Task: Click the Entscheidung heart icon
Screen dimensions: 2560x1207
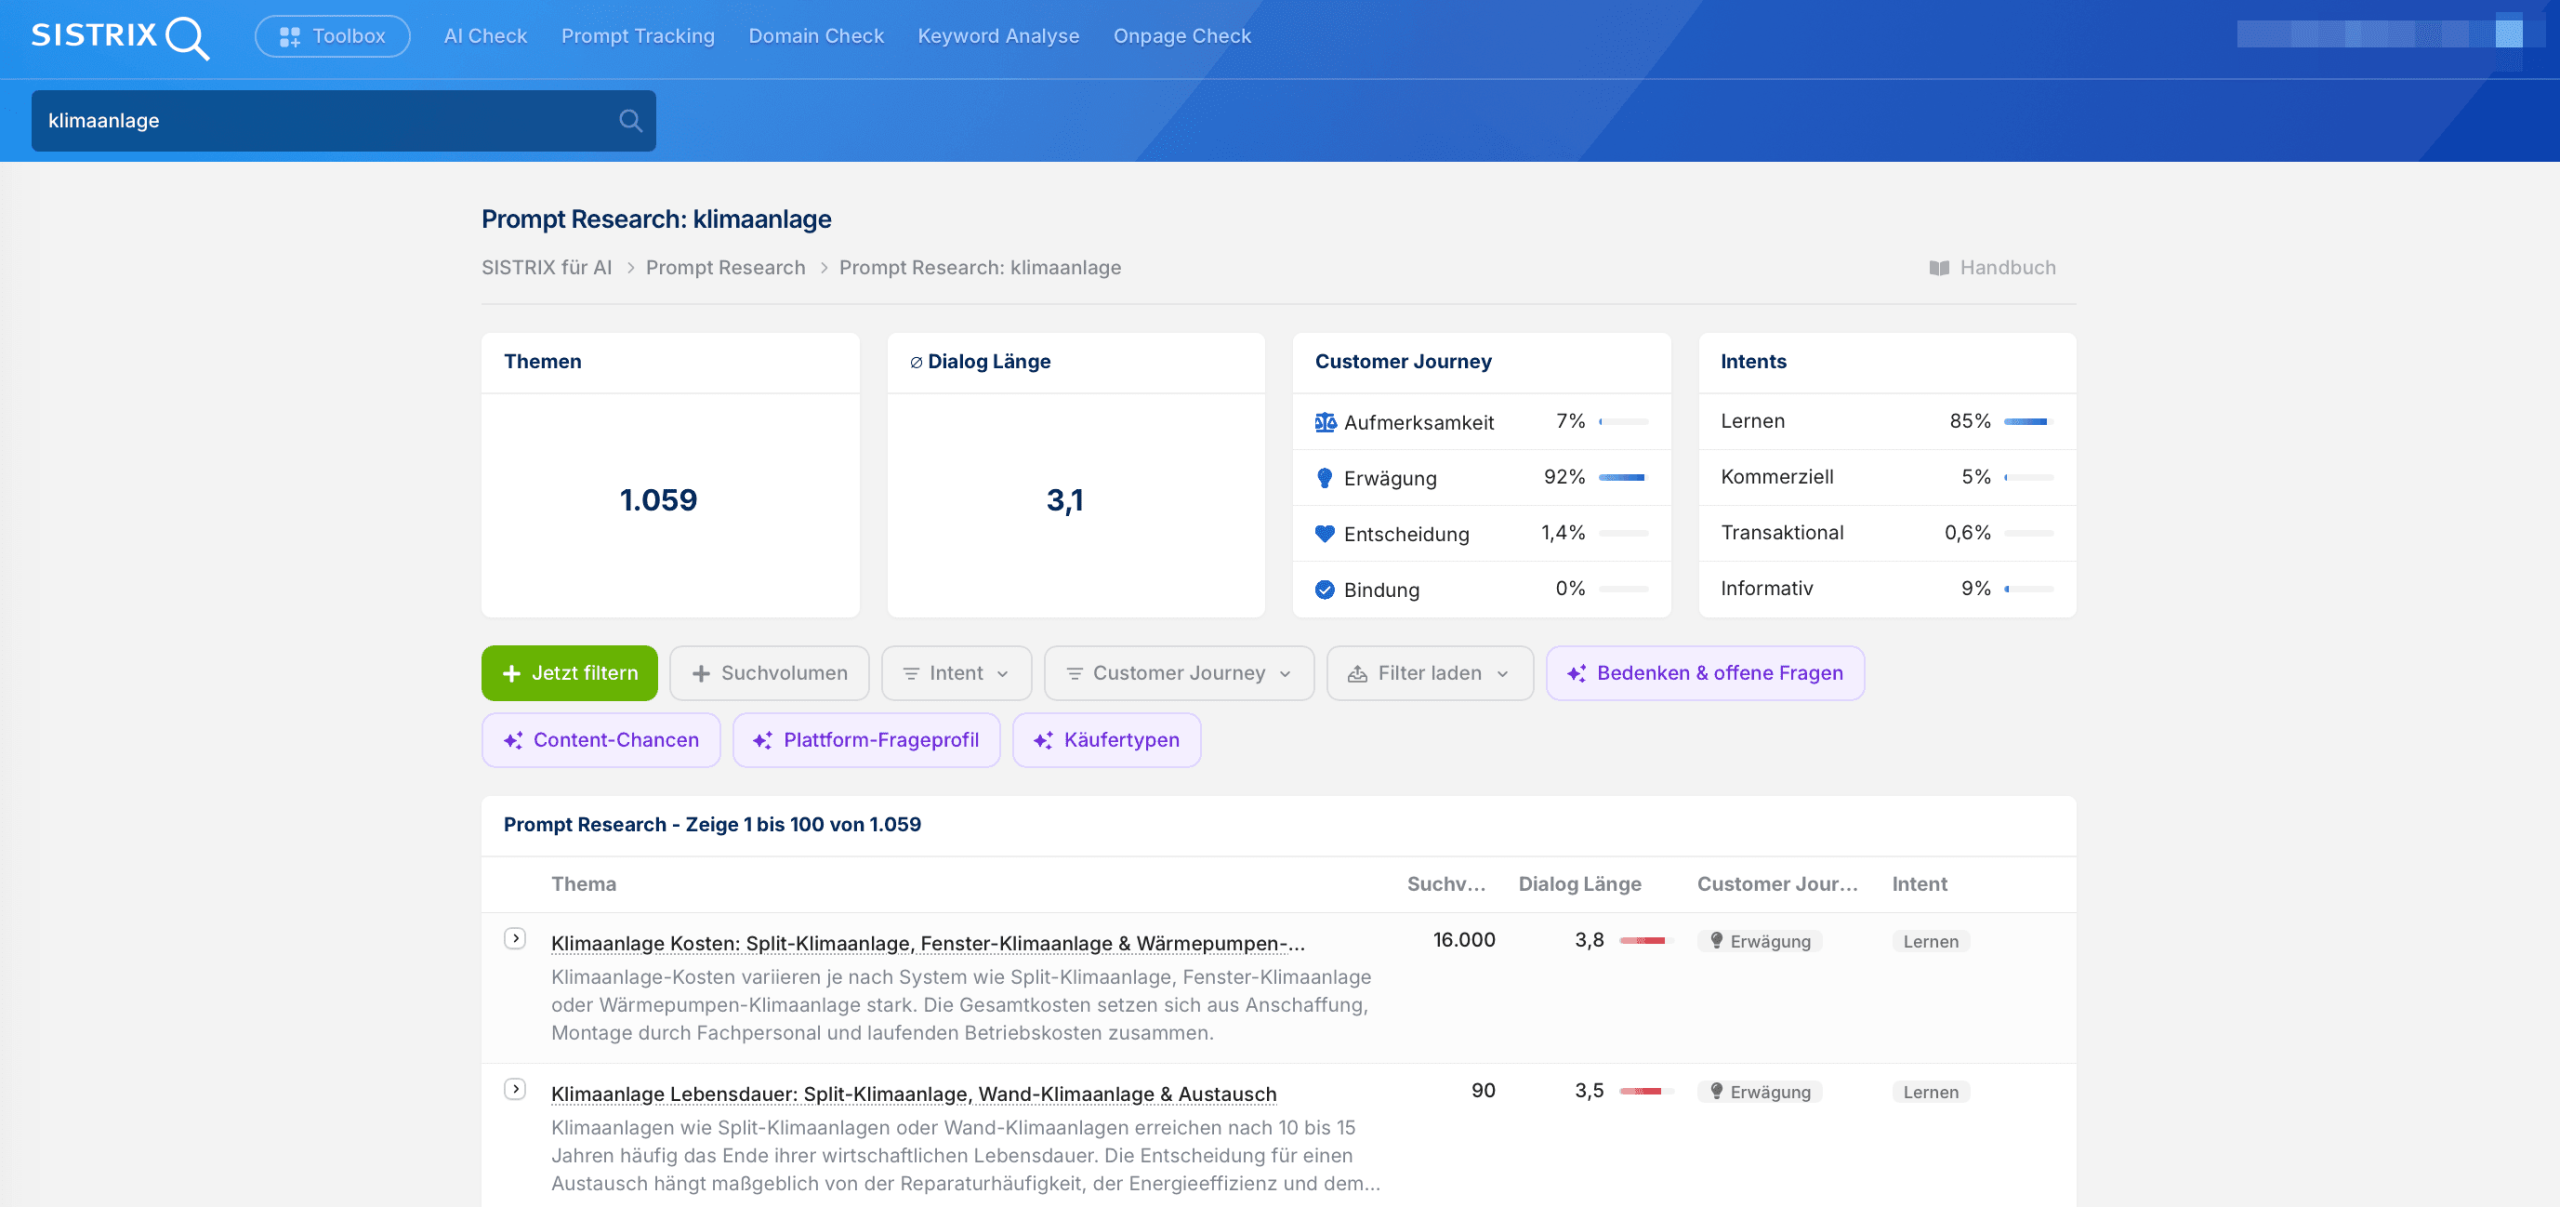Action: pos(1325,534)
